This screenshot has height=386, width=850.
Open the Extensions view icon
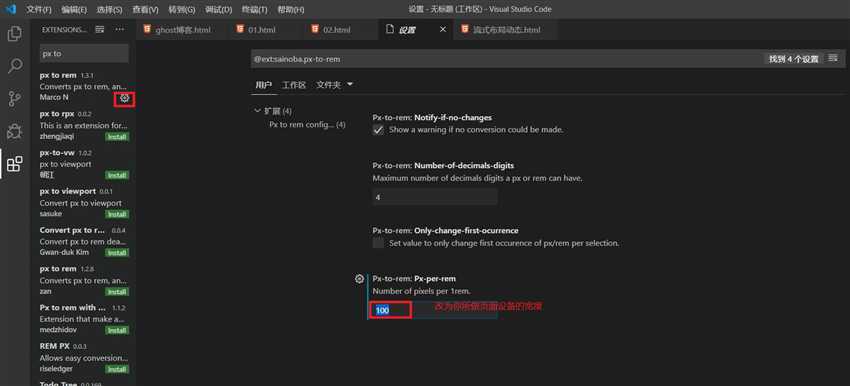pyautogui.click(x=15, y=164)
